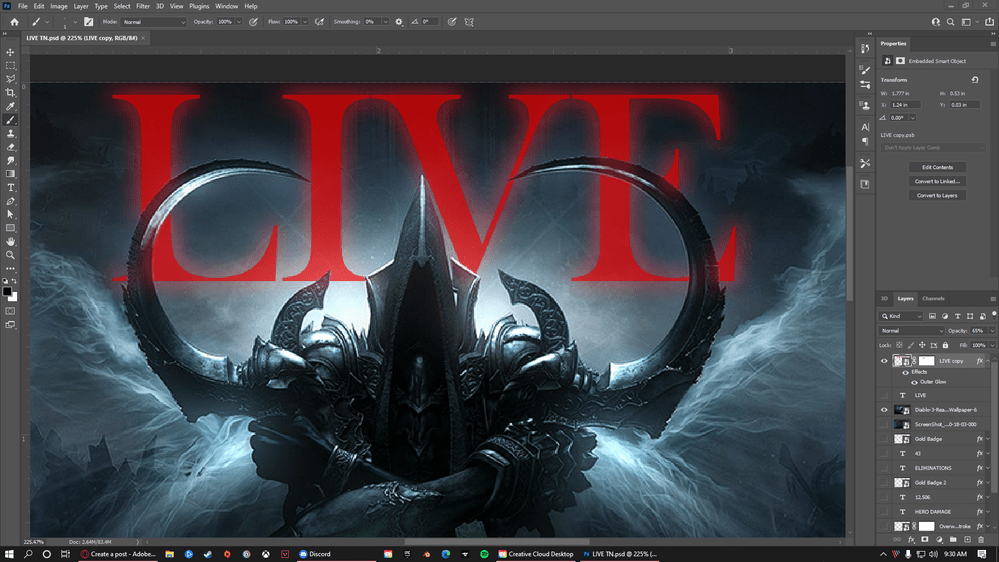This screenshot has width=999, height=562.
Task: Select the Crop tool
Action: [11, 93]
